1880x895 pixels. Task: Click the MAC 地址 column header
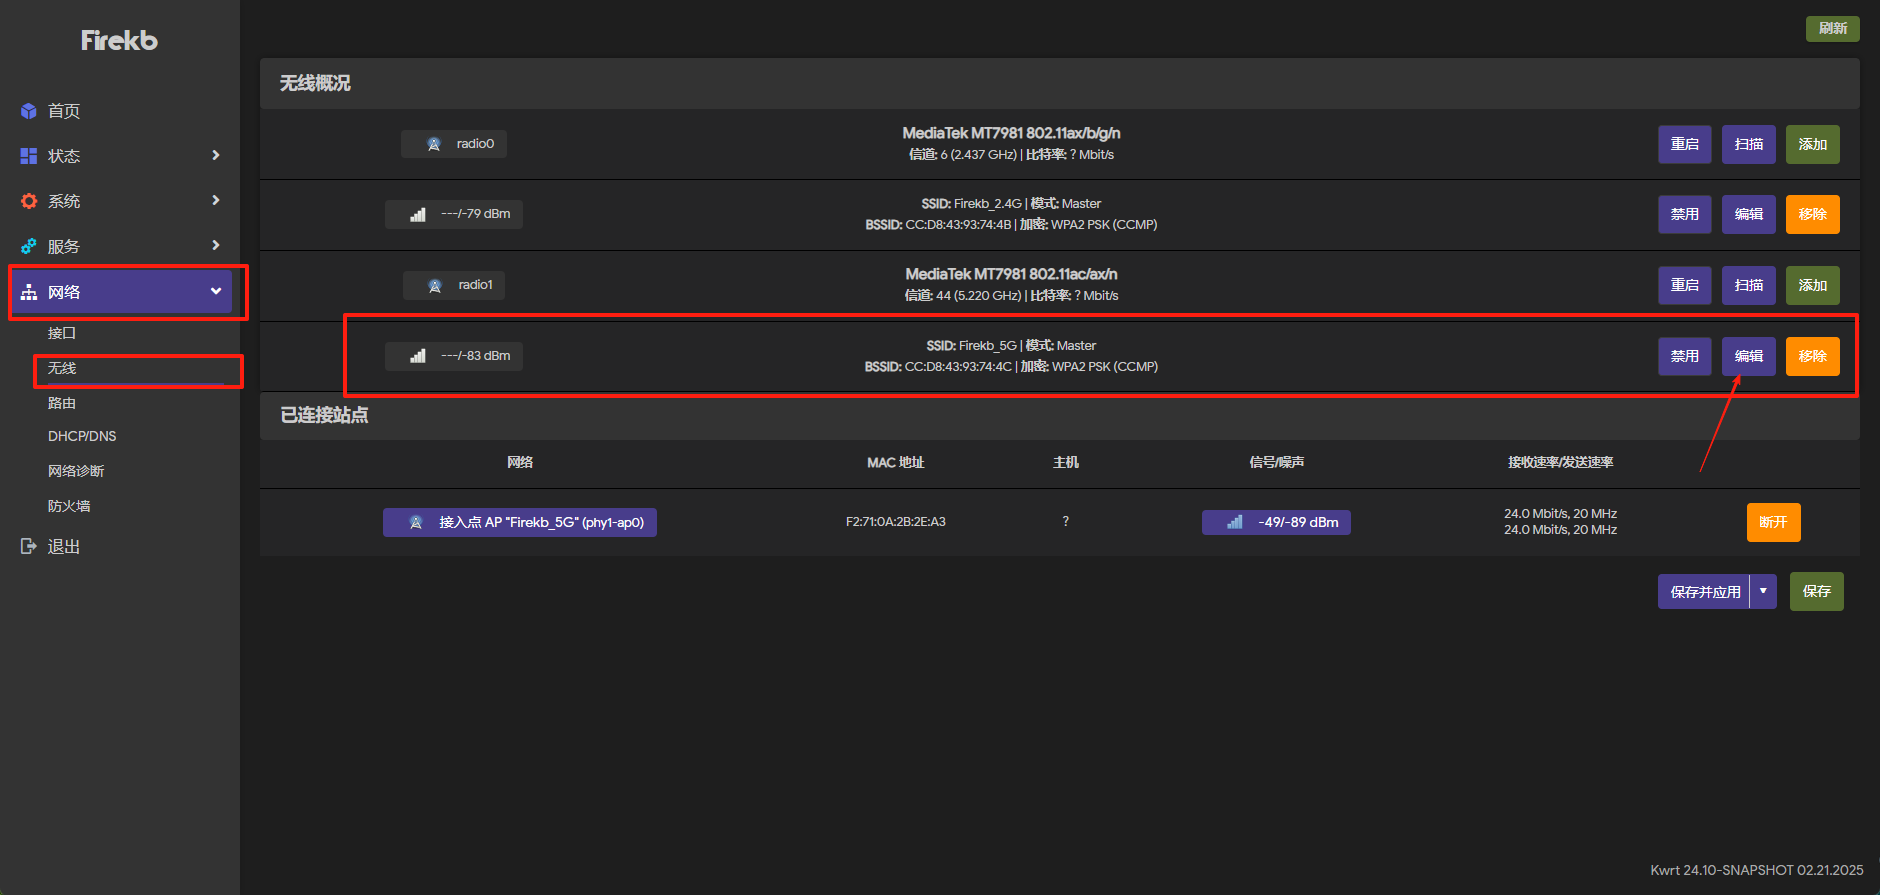896,462
